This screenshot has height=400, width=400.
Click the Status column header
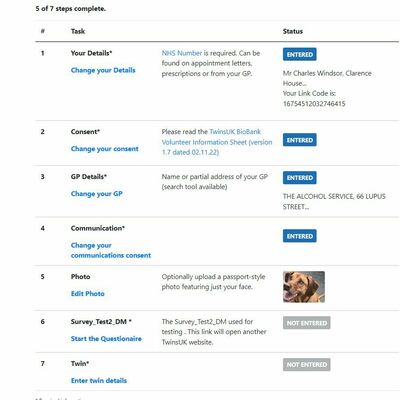pyautogui.click(x=293, y=31)
